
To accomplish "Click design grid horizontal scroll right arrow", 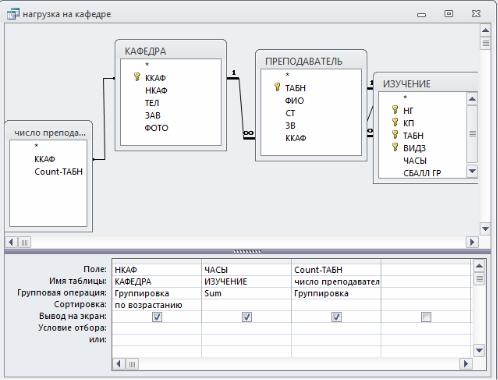I will pos(466,363).
